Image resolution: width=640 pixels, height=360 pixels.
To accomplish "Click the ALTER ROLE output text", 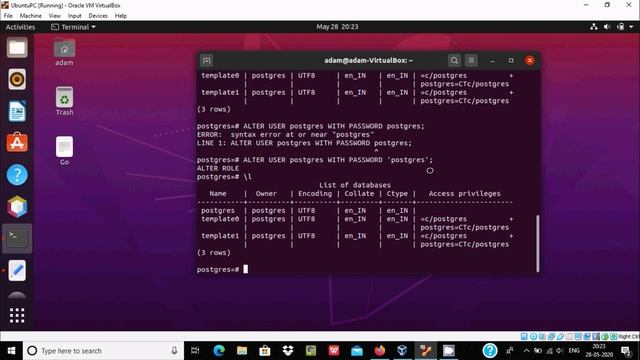I will click(218, 168).
